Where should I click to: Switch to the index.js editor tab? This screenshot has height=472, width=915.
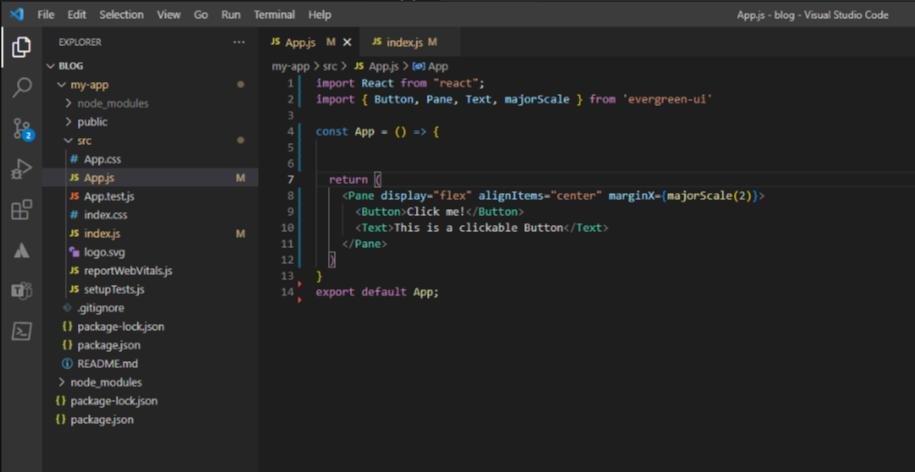click(x=404, y=42)
